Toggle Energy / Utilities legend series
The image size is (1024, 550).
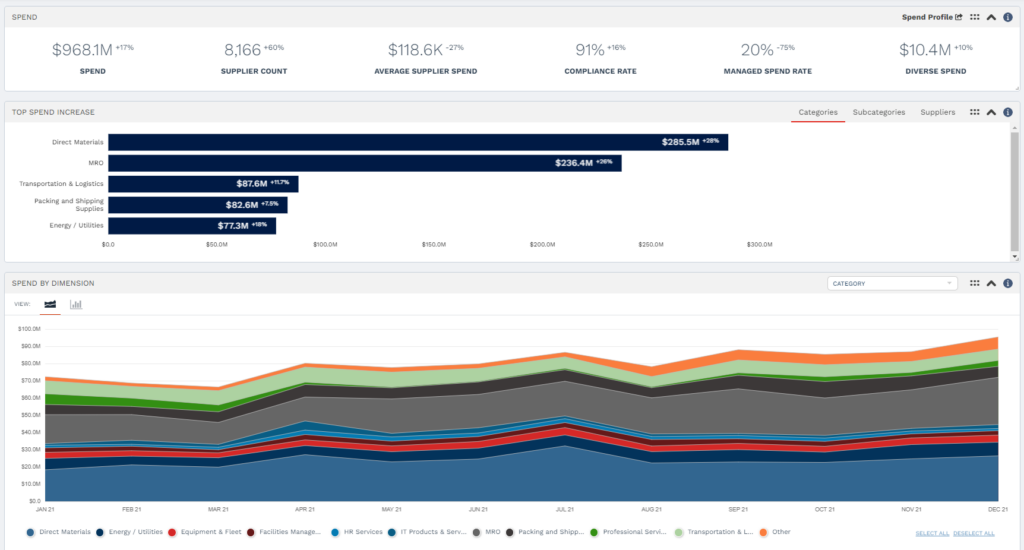(x=129, y=532)
